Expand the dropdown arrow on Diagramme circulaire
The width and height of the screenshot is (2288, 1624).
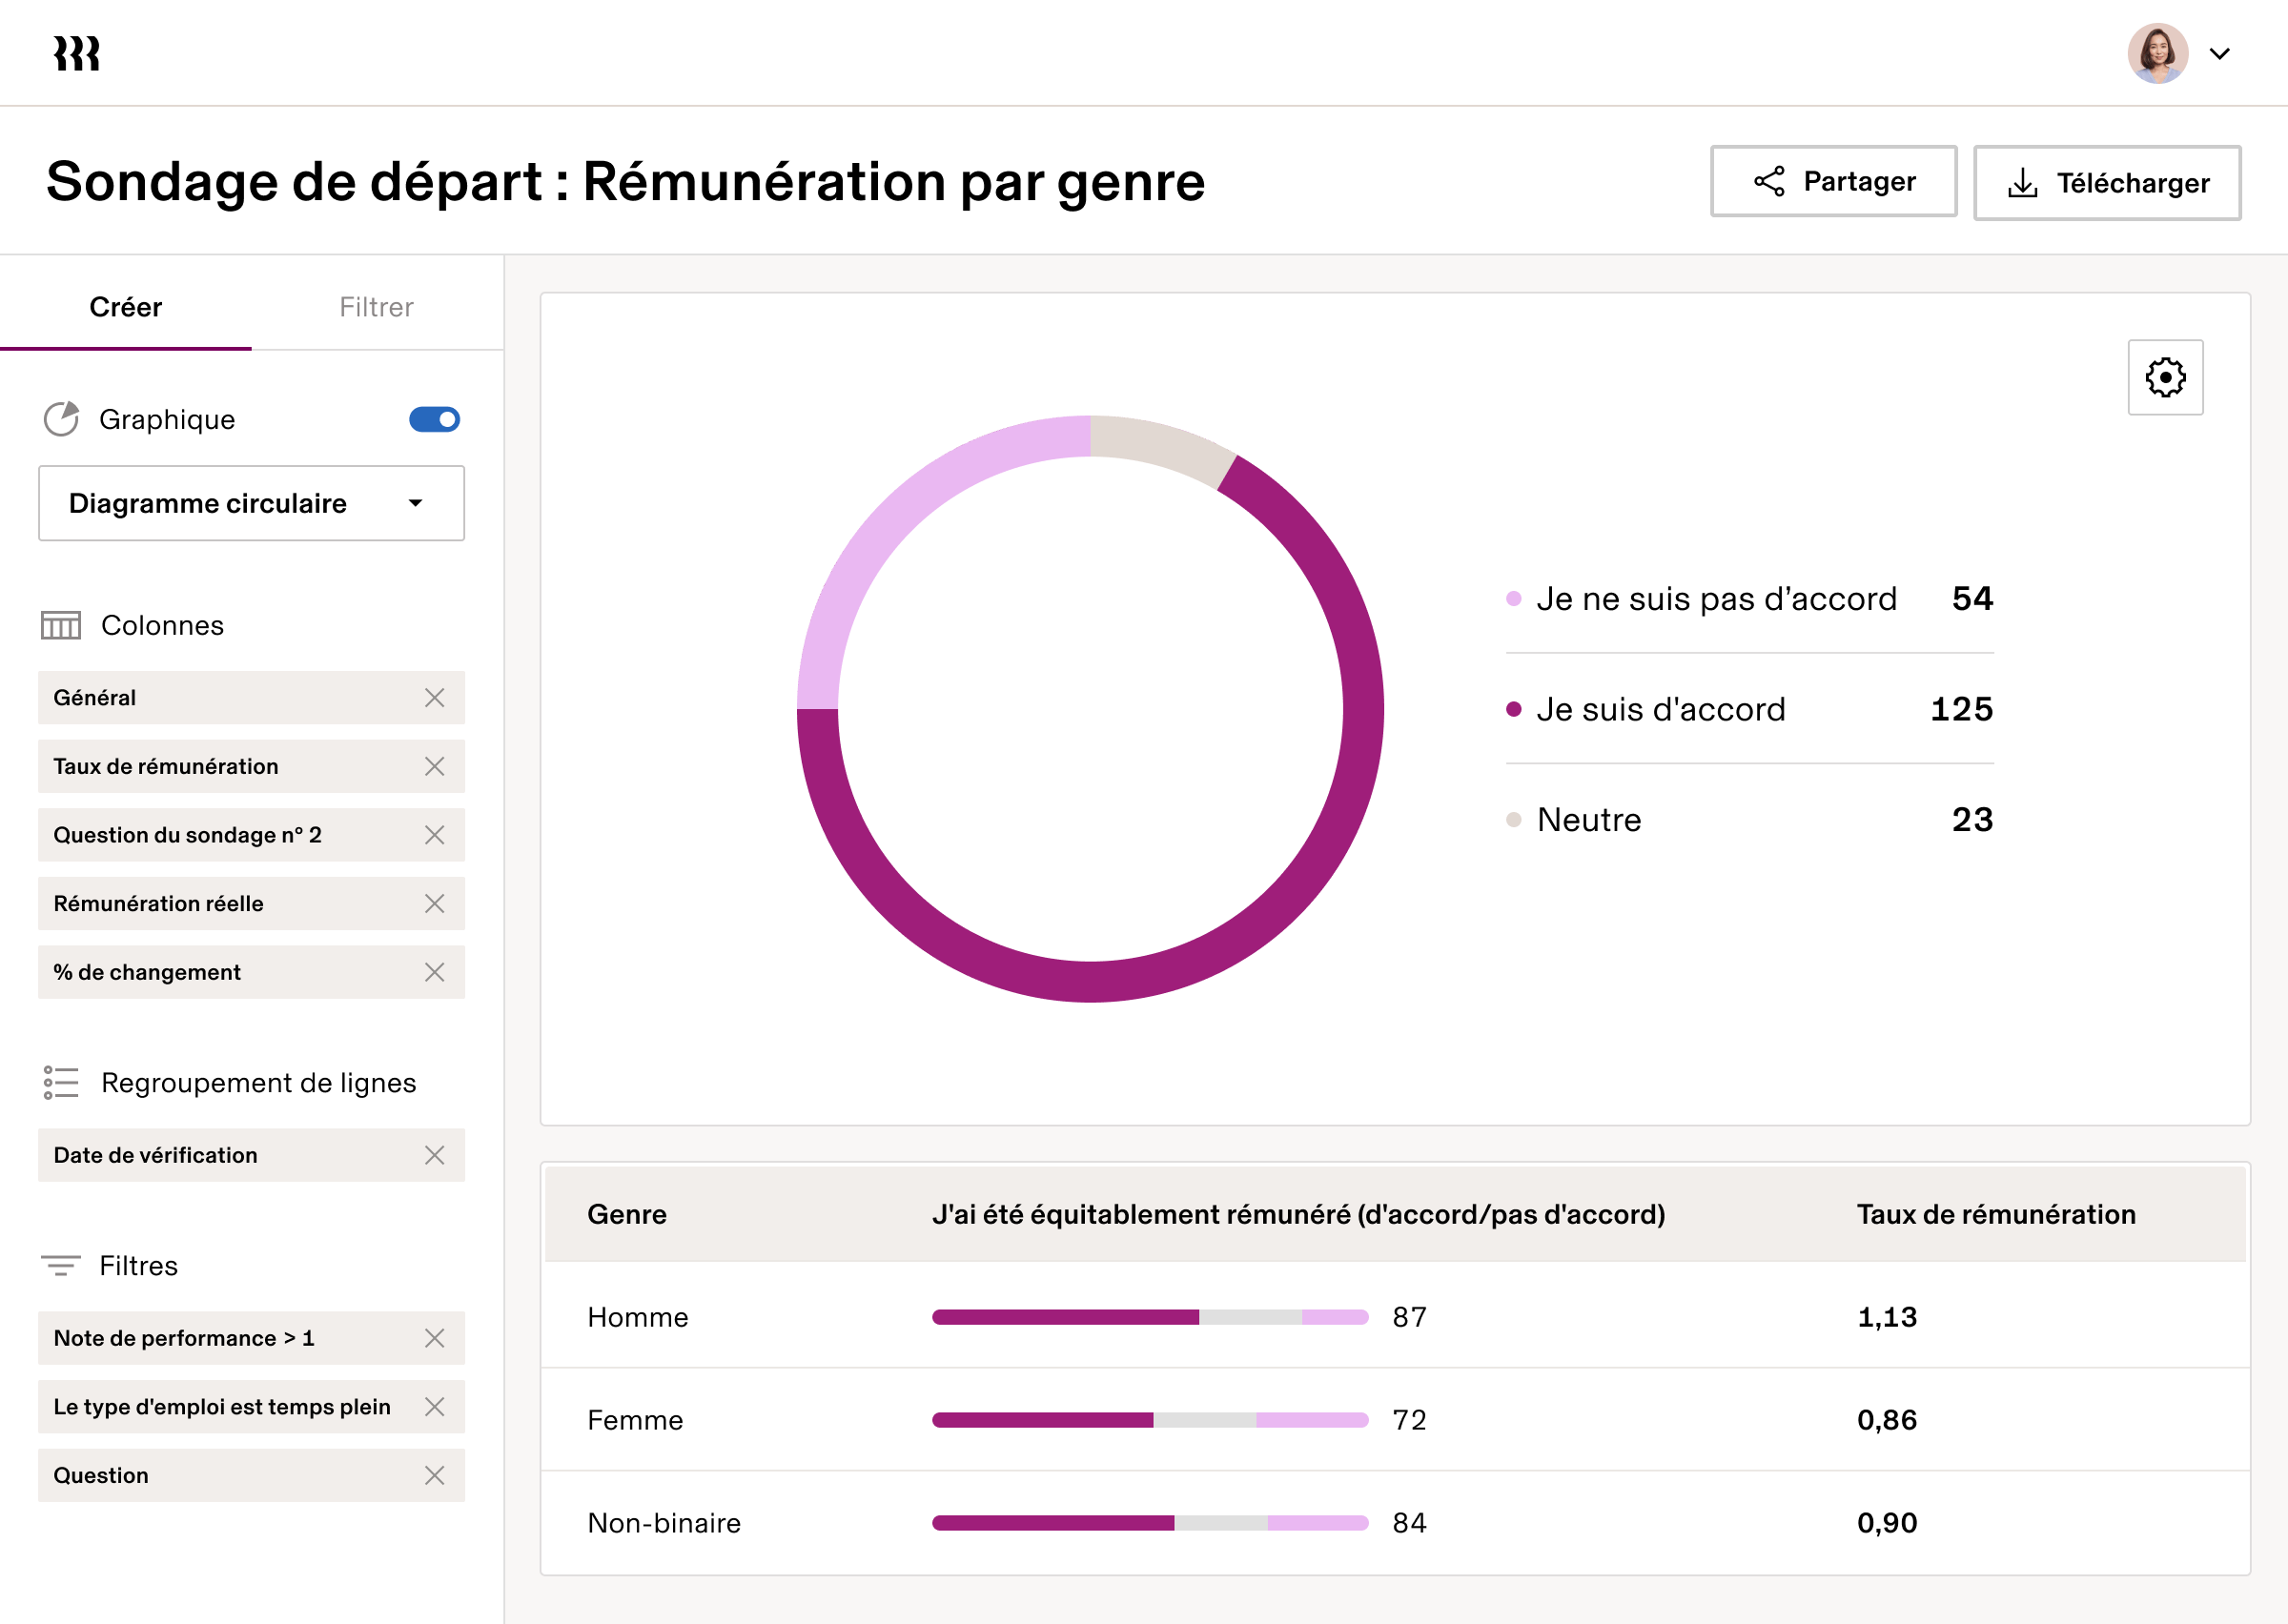tap(417, 503)
